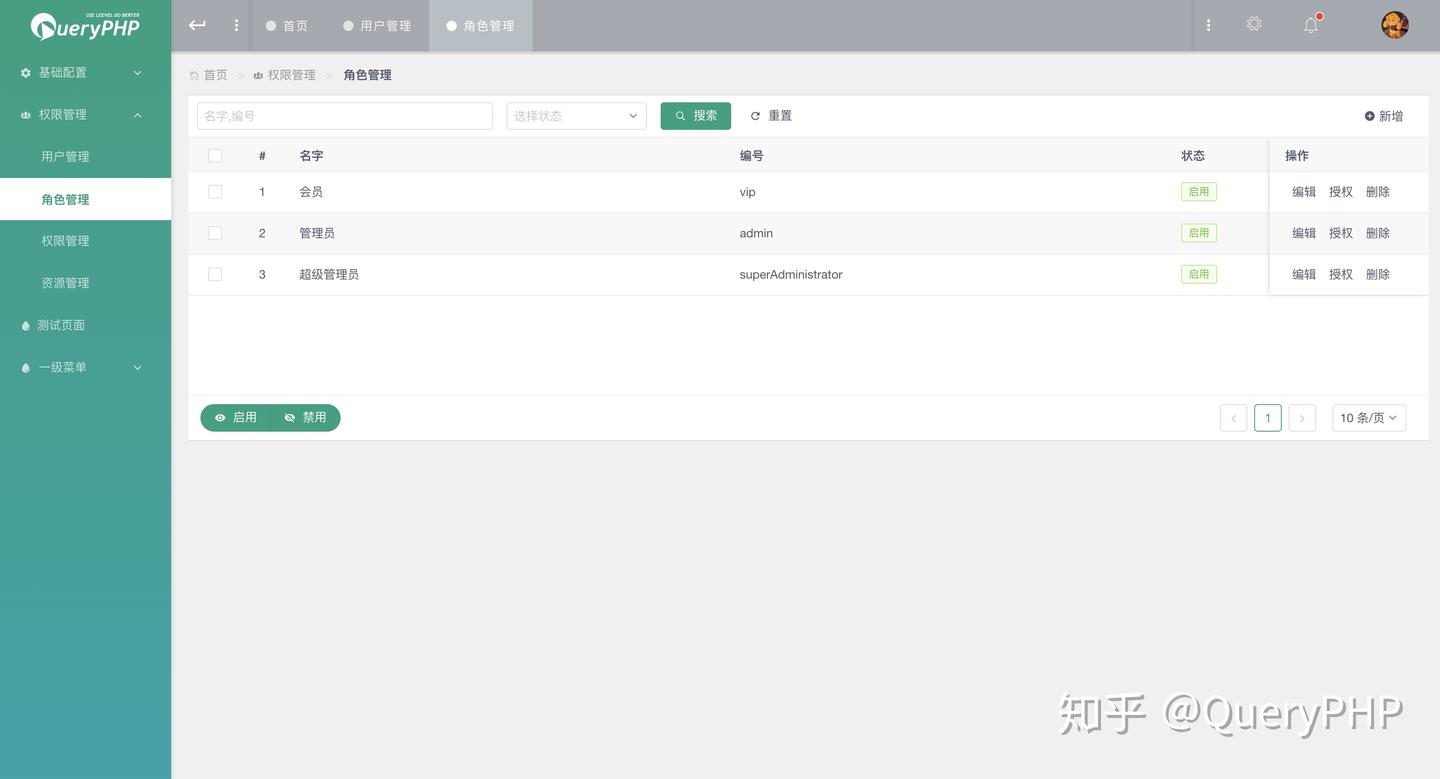1440x779 pixels.
Task: Click the reset refresh icon
Action: 755,116
